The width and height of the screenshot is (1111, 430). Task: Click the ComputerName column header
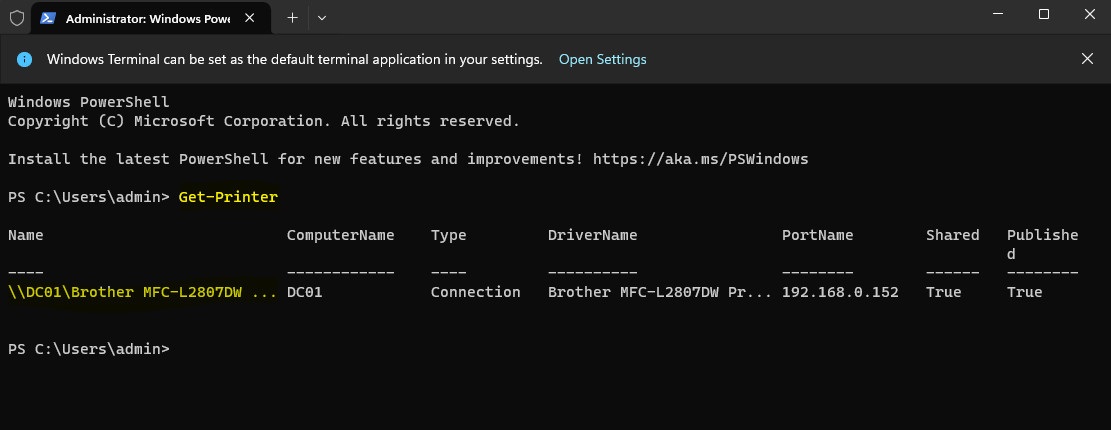340,235
